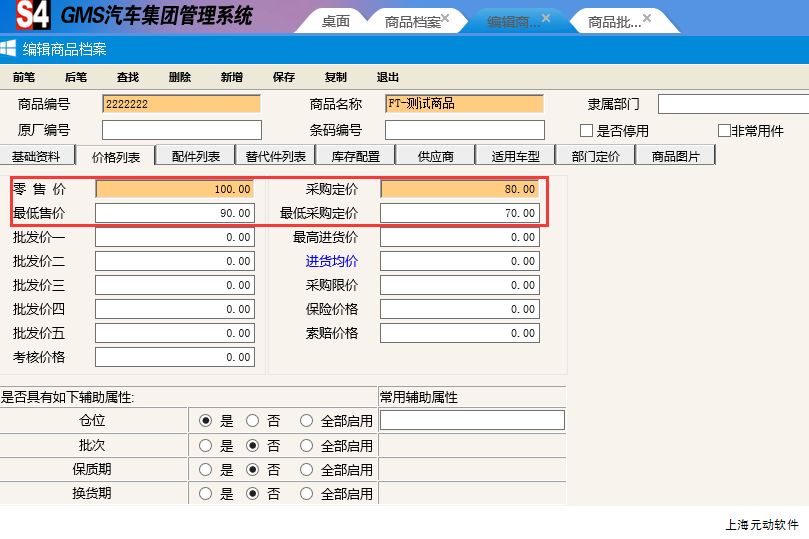Click the window icon beside 编辑商品档案 title
The height and width of the screenshot is (539, 809).
(9, 48)
